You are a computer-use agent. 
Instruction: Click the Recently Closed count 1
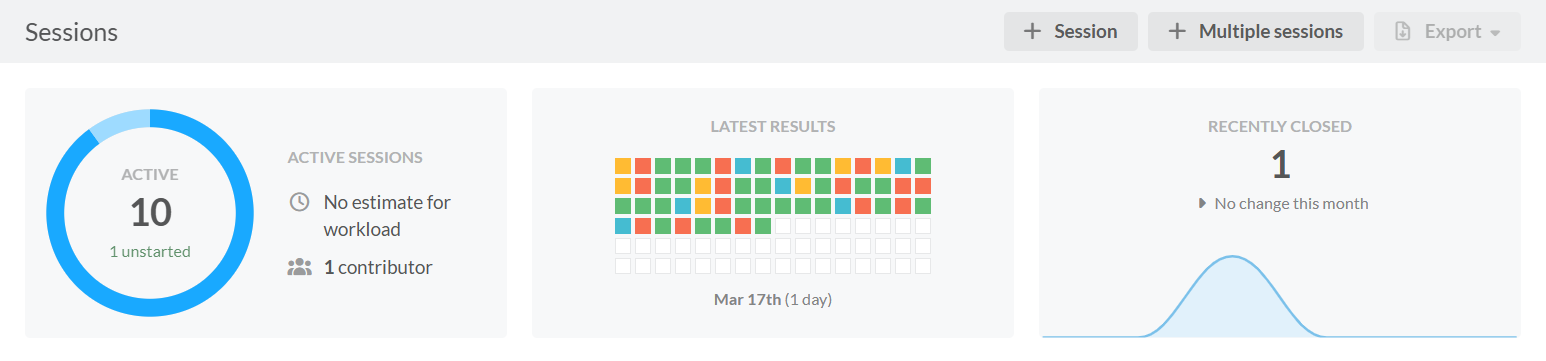(x=1280, y=163)
